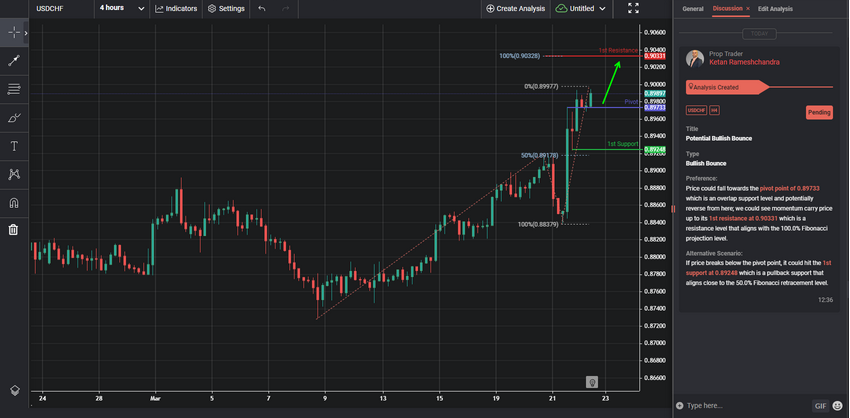Open the GIF picker
This screenshot has height=418, width=850.
(819, 406)
